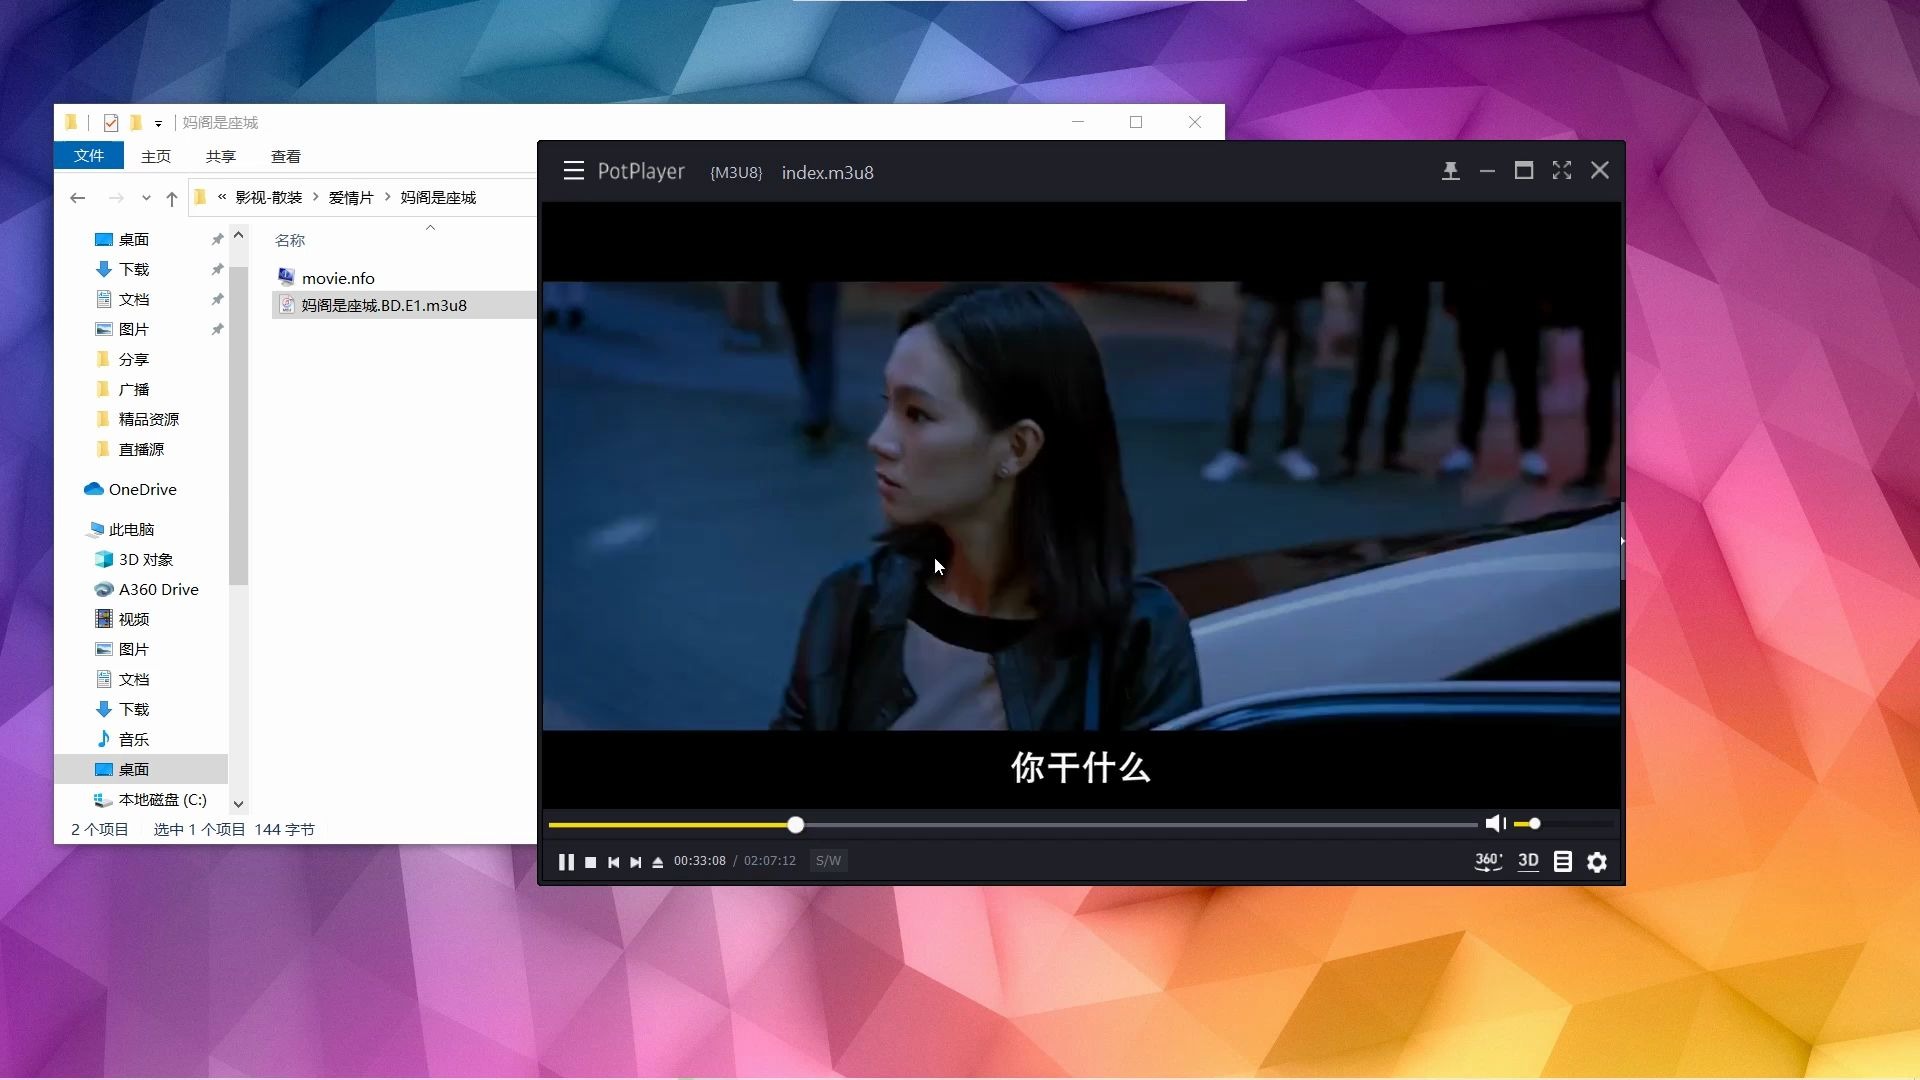Click the 查看 tab in File Explorer
The height and width of the screenshot is (1080, 1920).
[x=285, y=156]
